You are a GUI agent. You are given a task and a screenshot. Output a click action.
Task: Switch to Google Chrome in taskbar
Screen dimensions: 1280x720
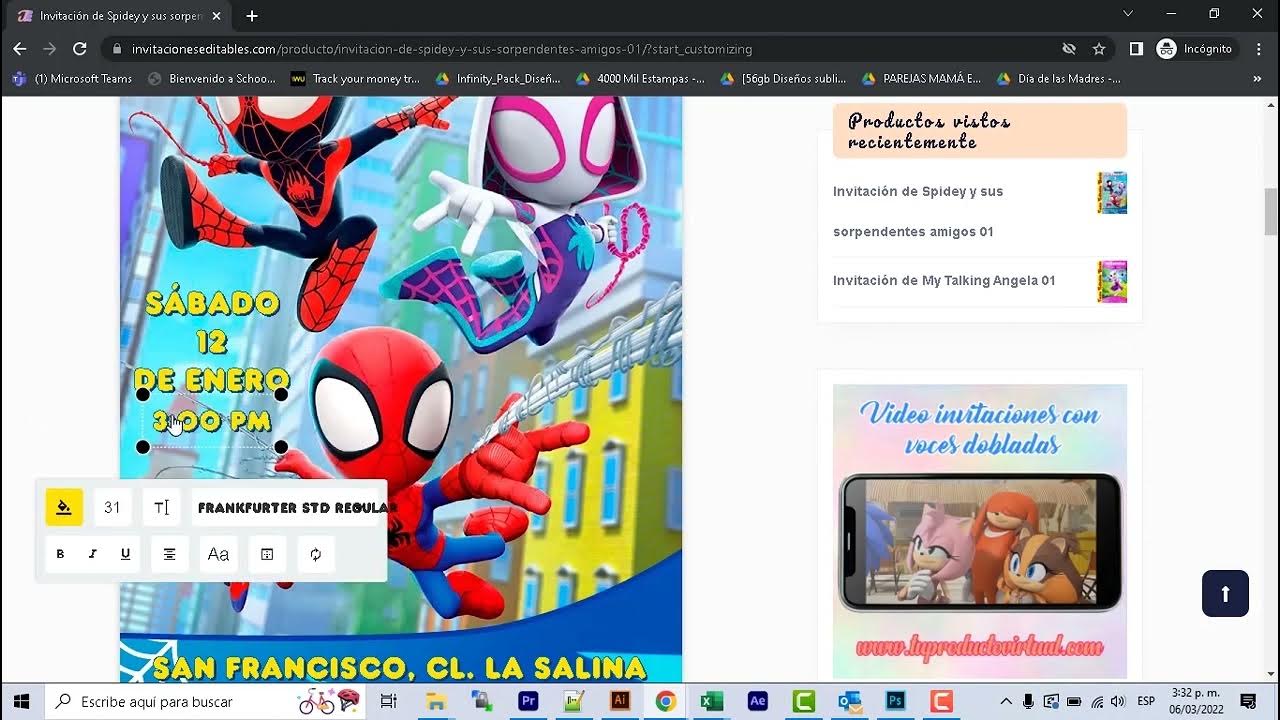pyautogui.click(x=666, y=701)
